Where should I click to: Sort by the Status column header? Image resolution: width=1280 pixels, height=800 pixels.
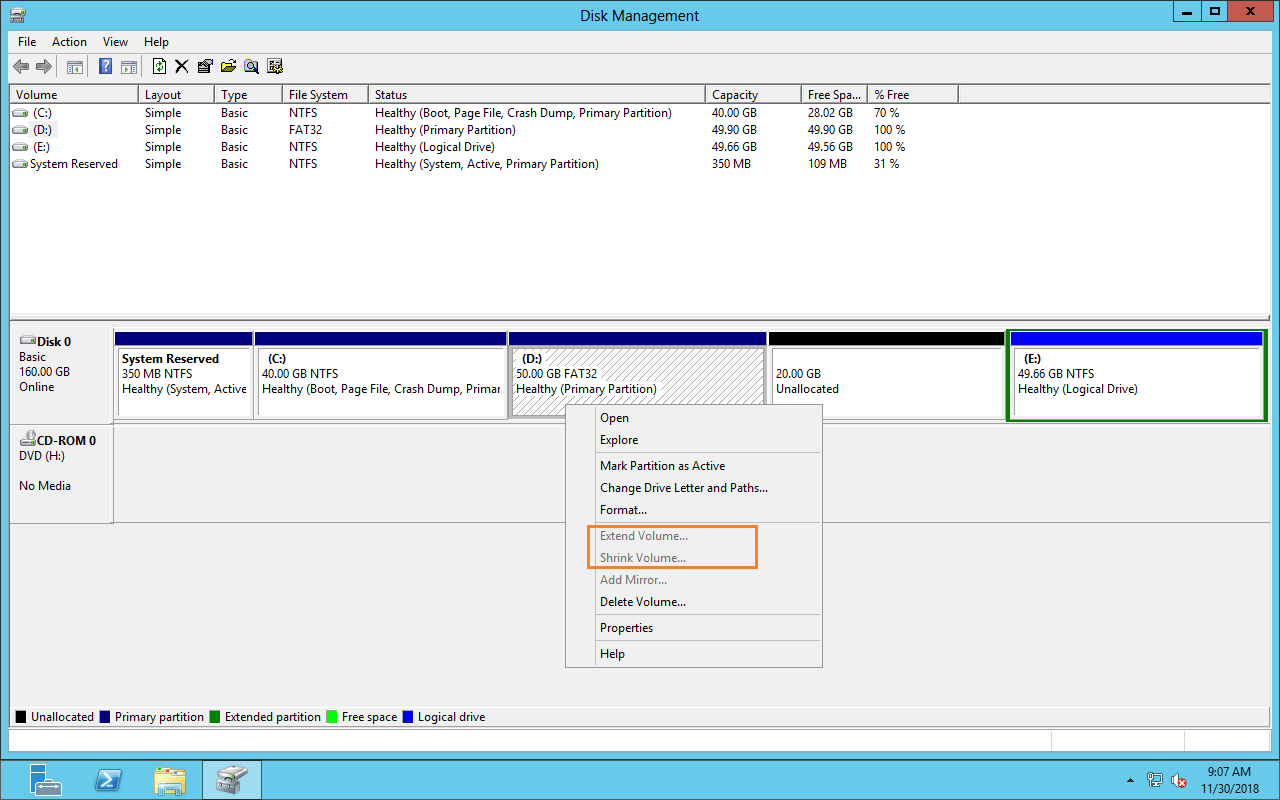click(537, 95)
